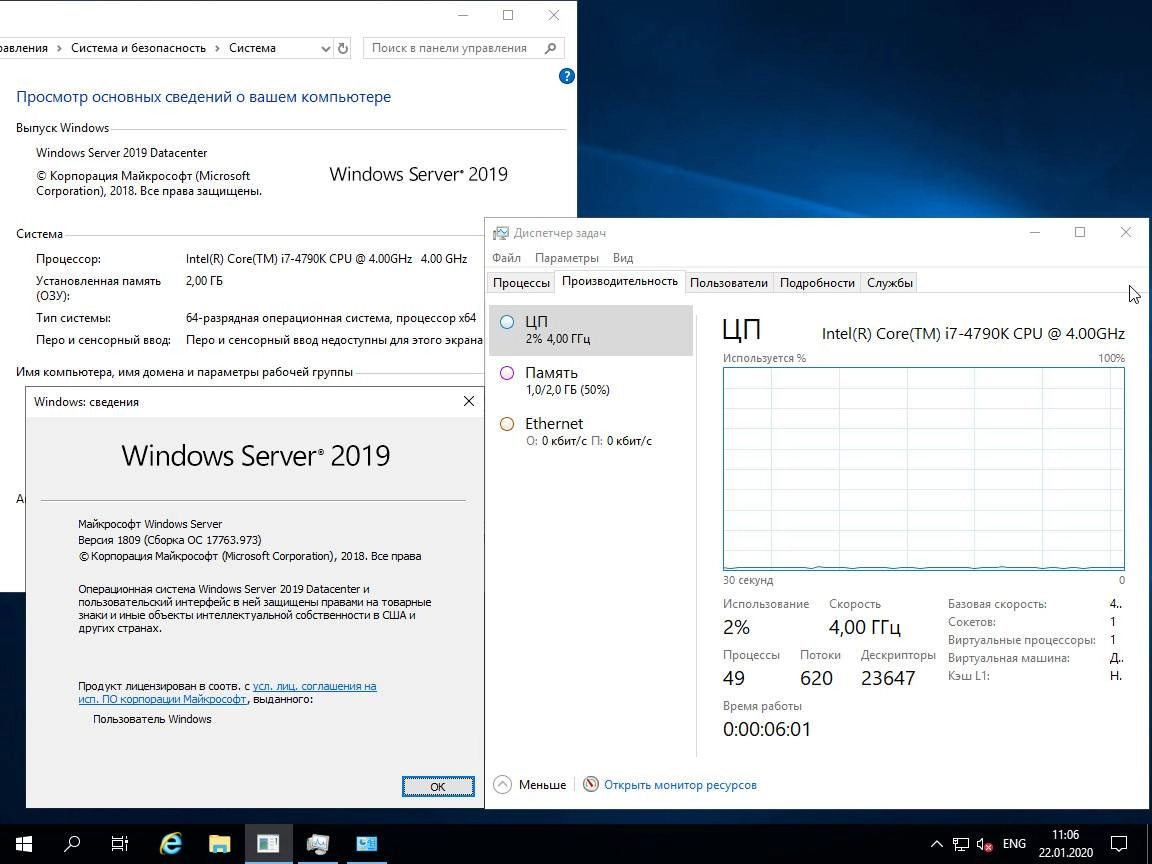This screenshot has width=1152, height=864.
Task: Minimize the Task Manager window
Action: coord(1035,232)
